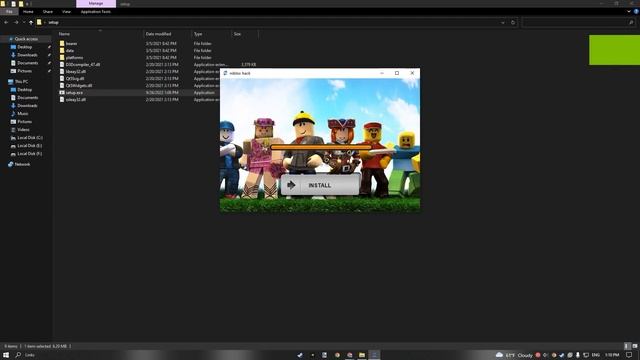
Task: Open Explorer help question icon
Action: pyautogui.click(x=636, y=12)
